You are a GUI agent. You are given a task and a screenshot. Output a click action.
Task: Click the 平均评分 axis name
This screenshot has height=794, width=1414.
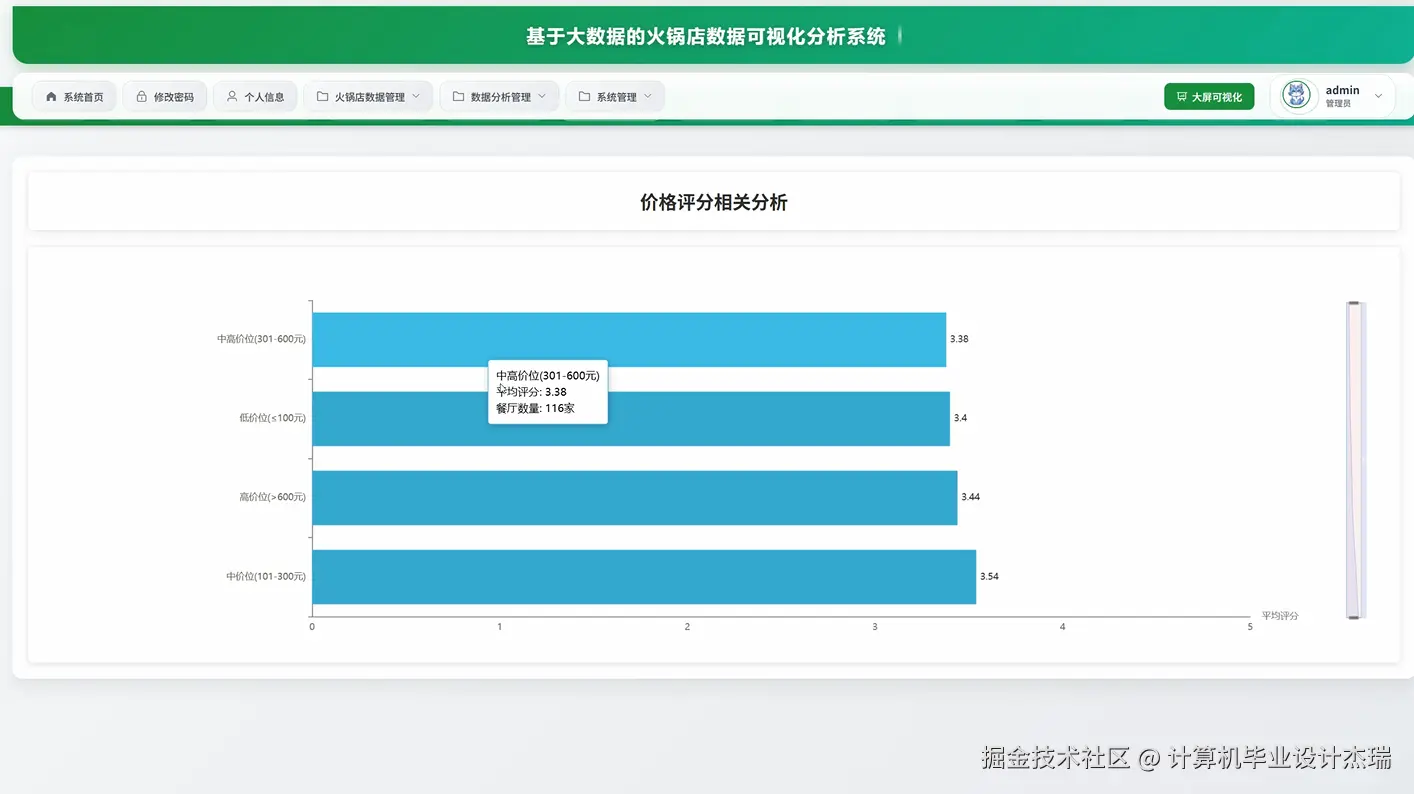click(x=1280, y=616)
